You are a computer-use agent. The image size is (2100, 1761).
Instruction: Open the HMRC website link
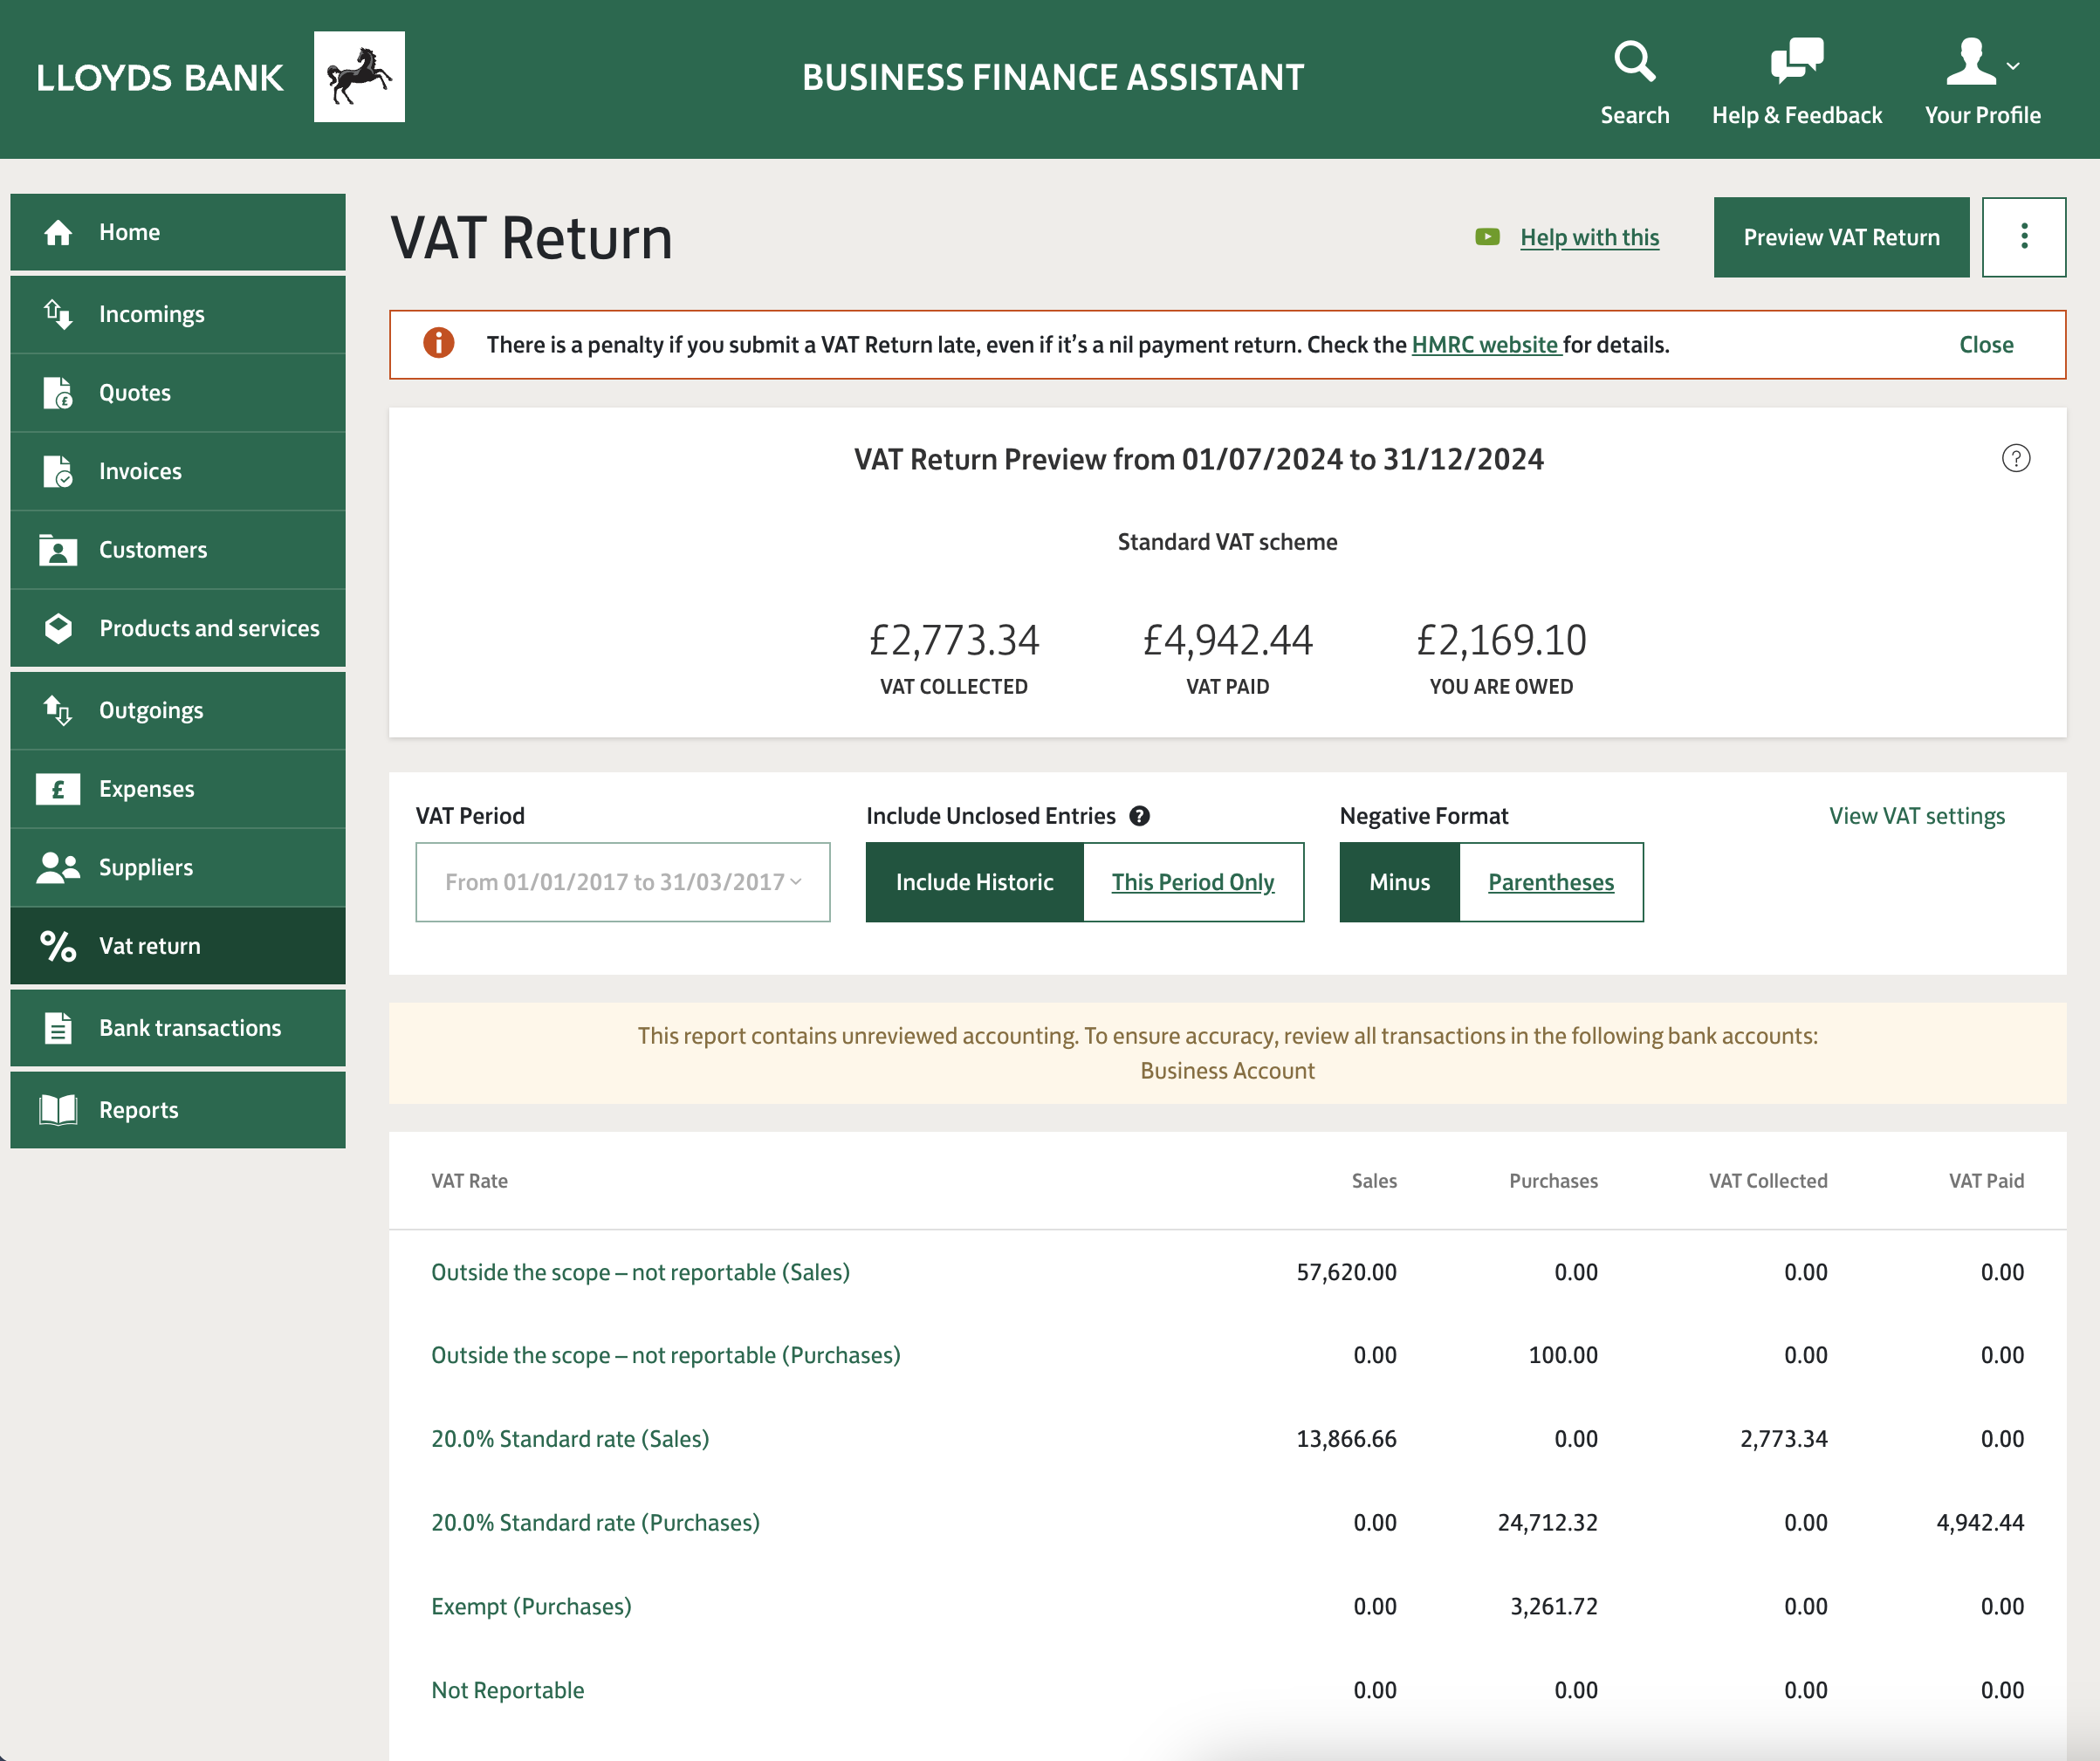1485,345
